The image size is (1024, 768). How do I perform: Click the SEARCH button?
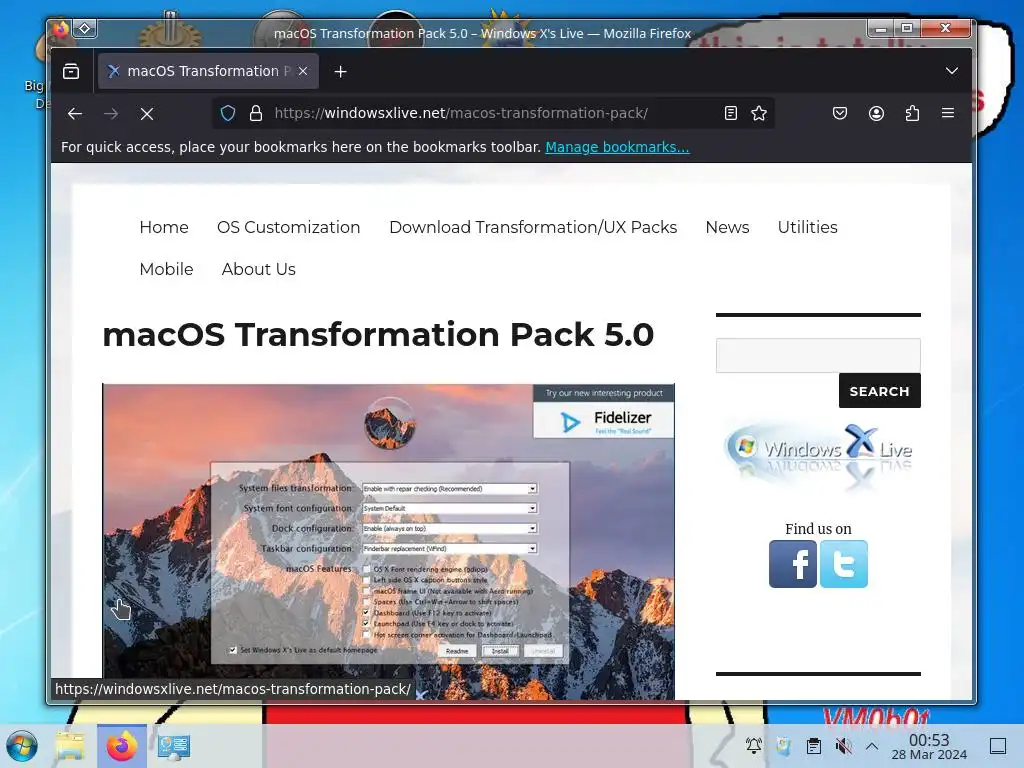click(880, 391)
